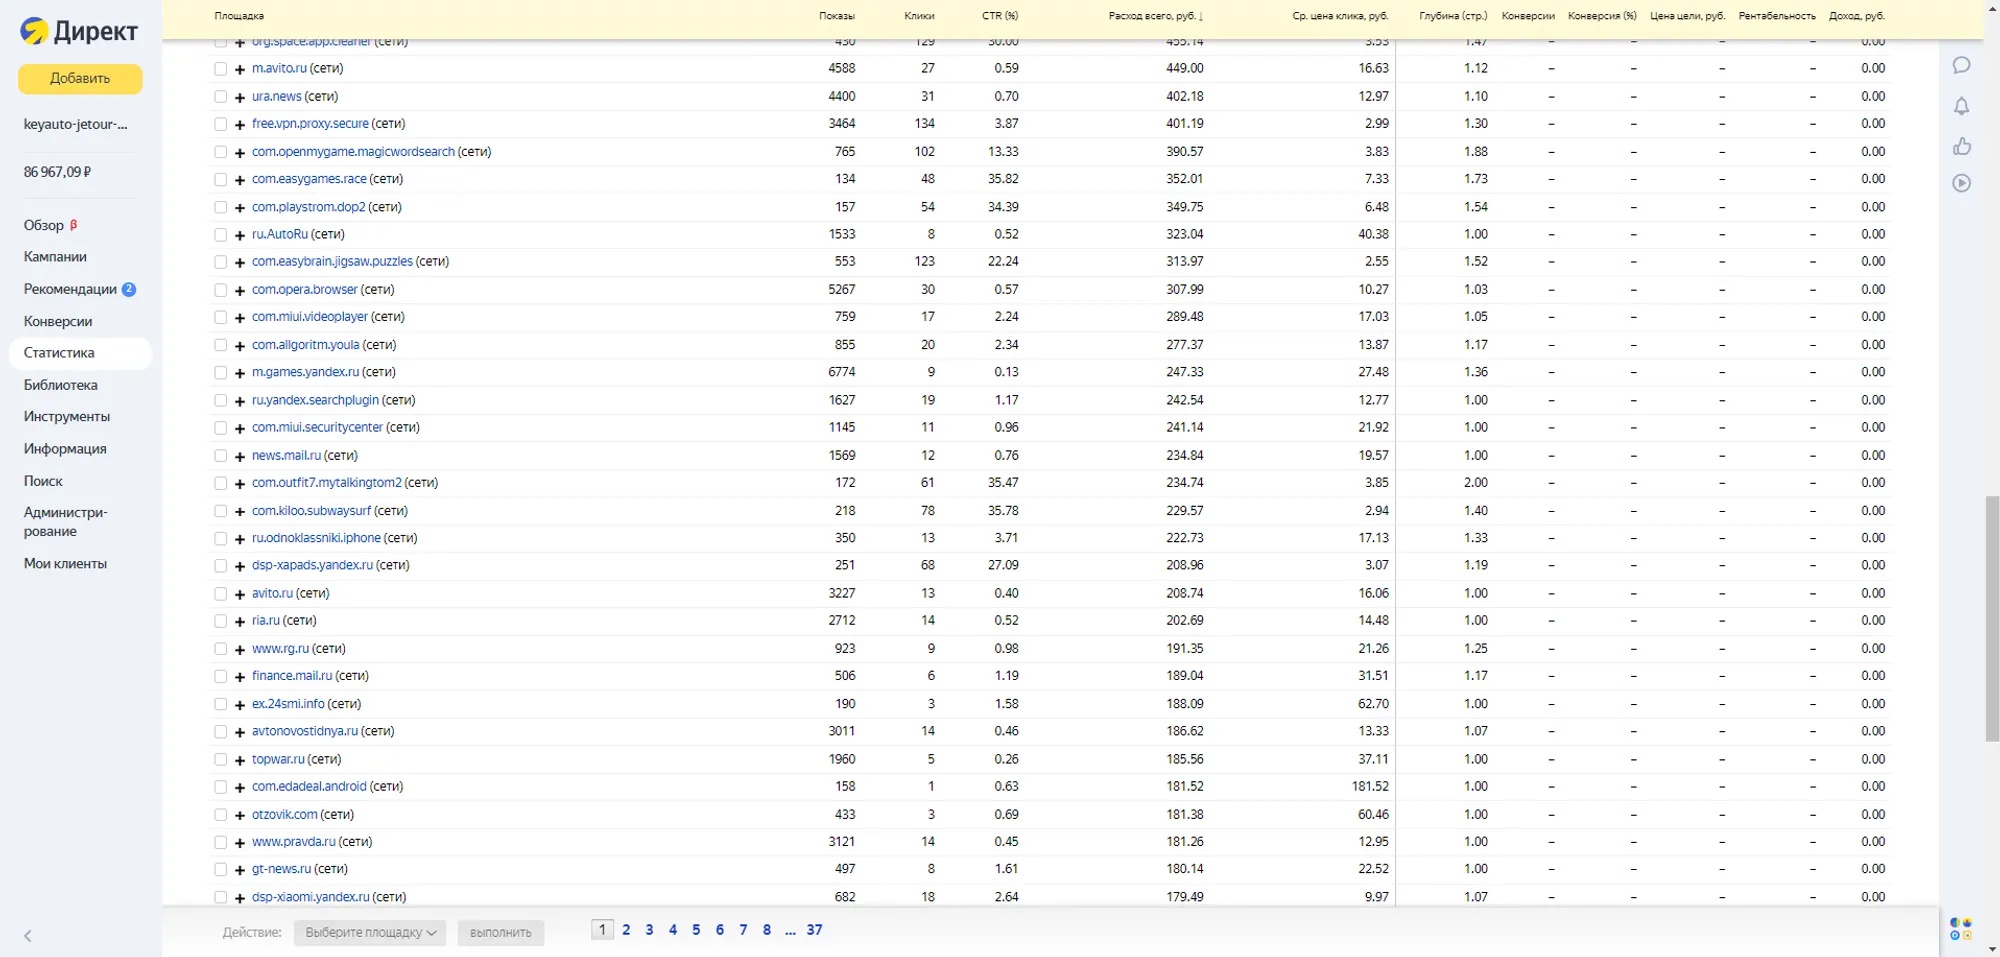This screenshot has height=957, width=2000.
Task: Open the chat messages icon
Action: [x=1961, y=66]
